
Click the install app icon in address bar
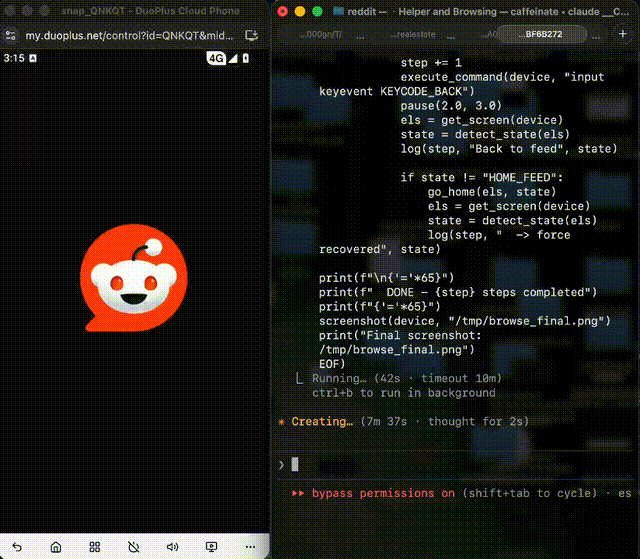coord(251,35)
